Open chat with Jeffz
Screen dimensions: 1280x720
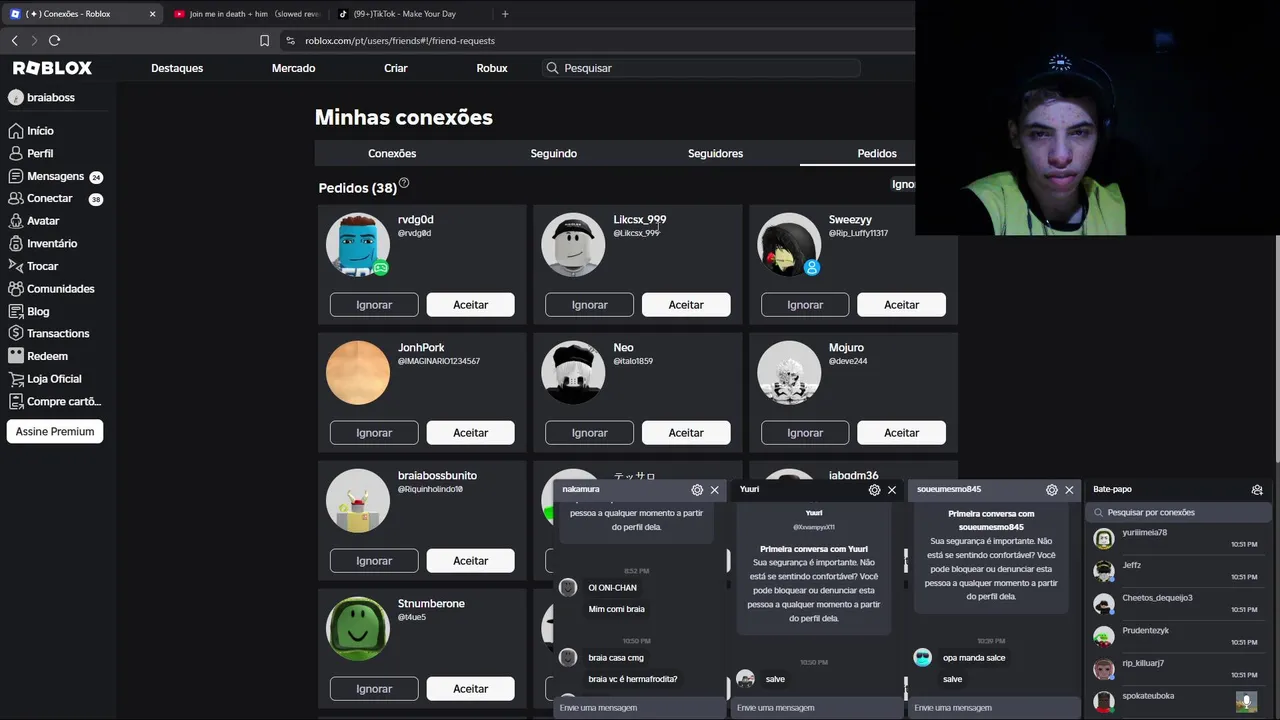[1179, 571]
